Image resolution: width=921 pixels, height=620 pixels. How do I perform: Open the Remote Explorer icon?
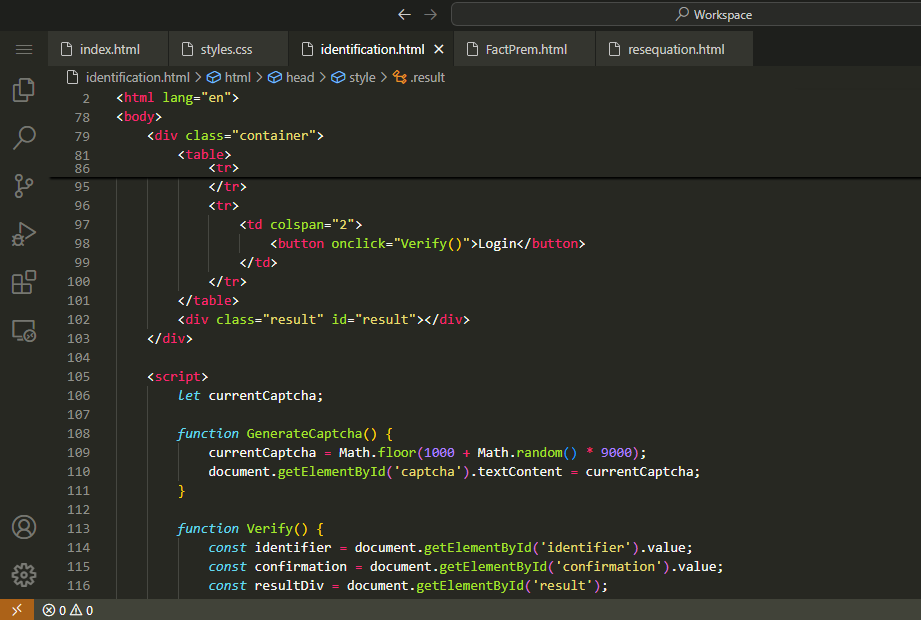24,331
